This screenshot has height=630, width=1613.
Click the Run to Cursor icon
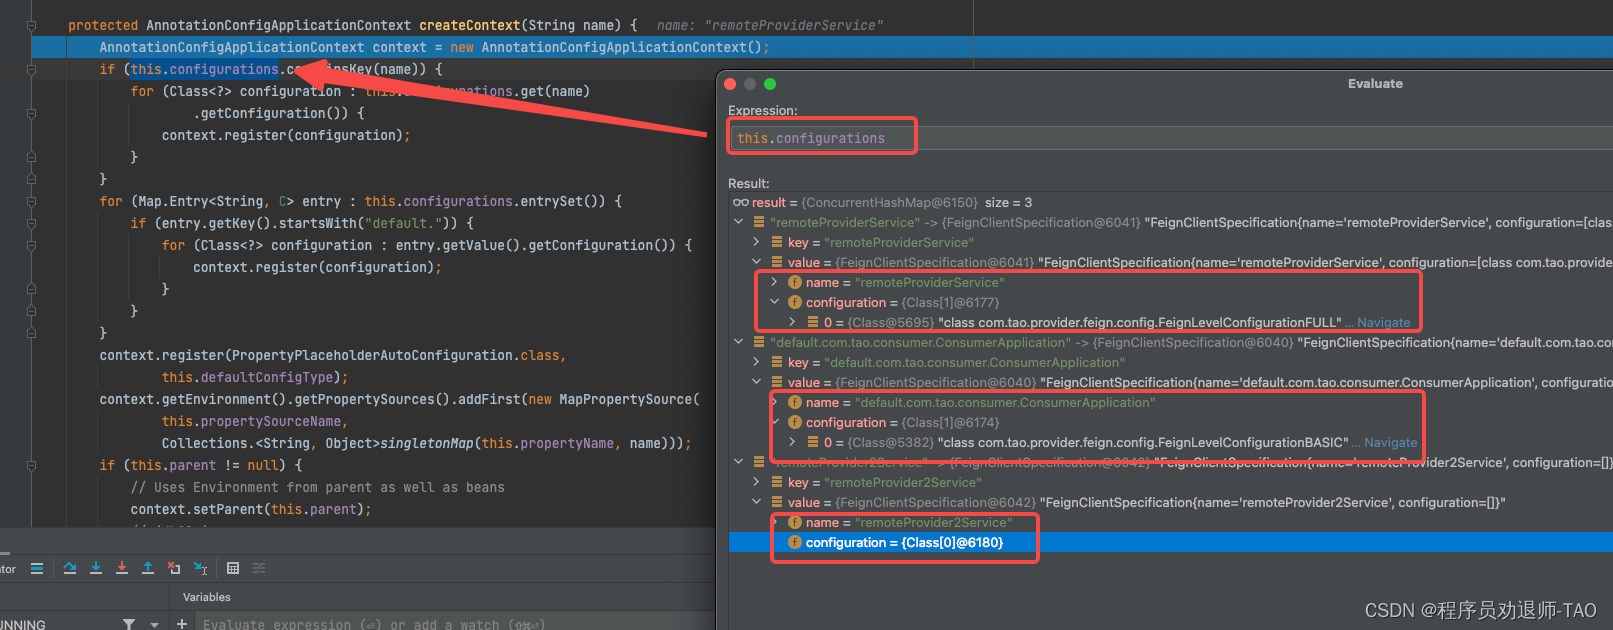click(200, 568)
